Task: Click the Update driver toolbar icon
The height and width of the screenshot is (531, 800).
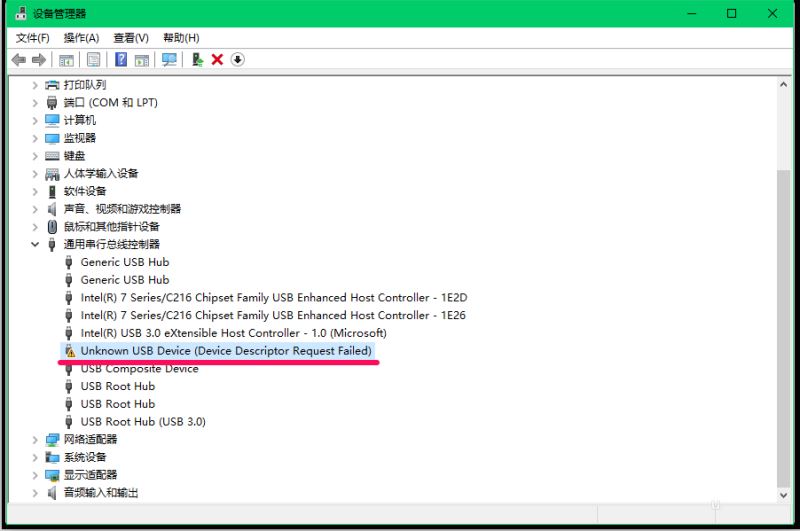Action: (x=198, y=60)
